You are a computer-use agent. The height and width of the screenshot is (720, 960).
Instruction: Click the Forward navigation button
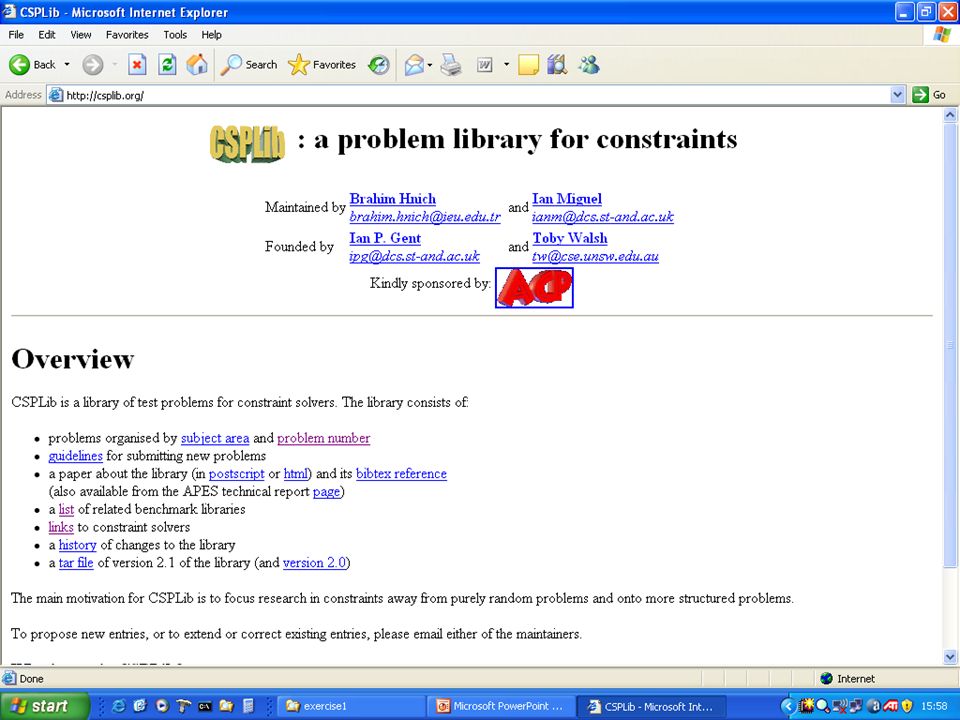pos(92,64)
